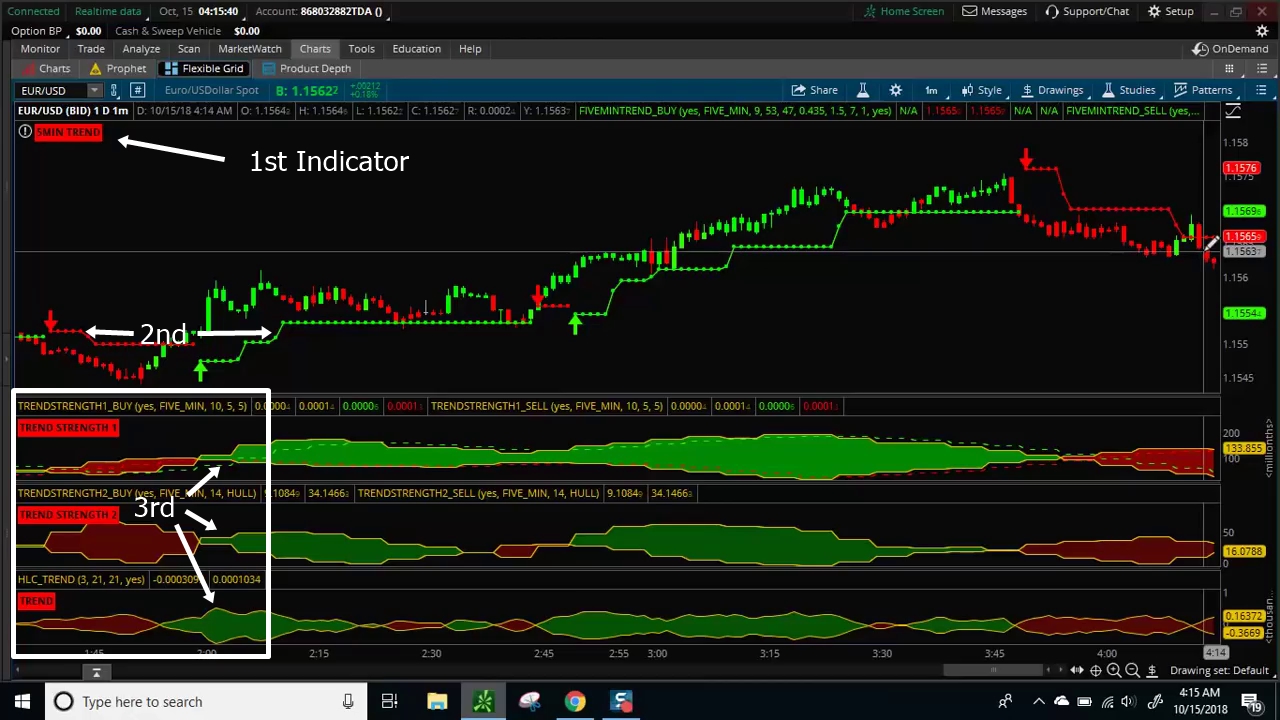1280x720 pixels.
Task: Click the chart mode icon above price axis
Action: click(1233, 111)
